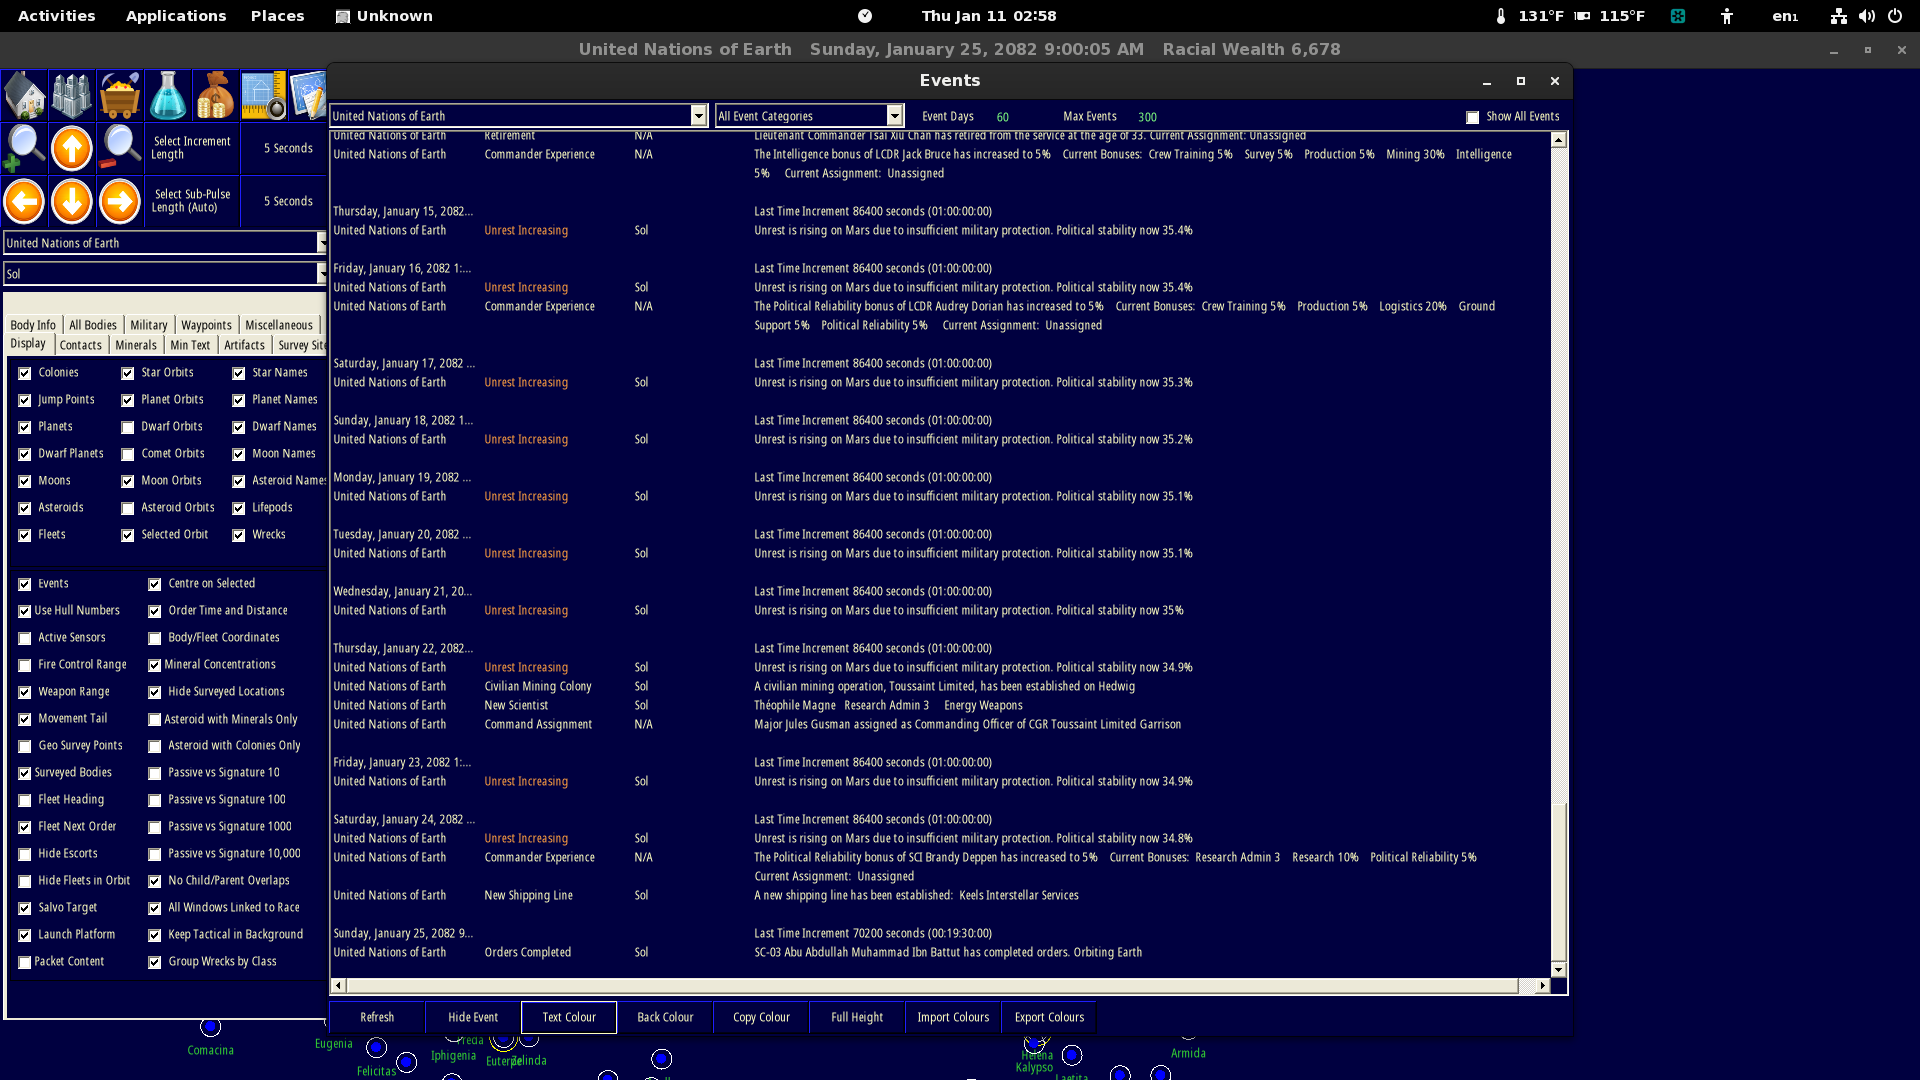Open the All Event Categories dropdown arrow

895,116
